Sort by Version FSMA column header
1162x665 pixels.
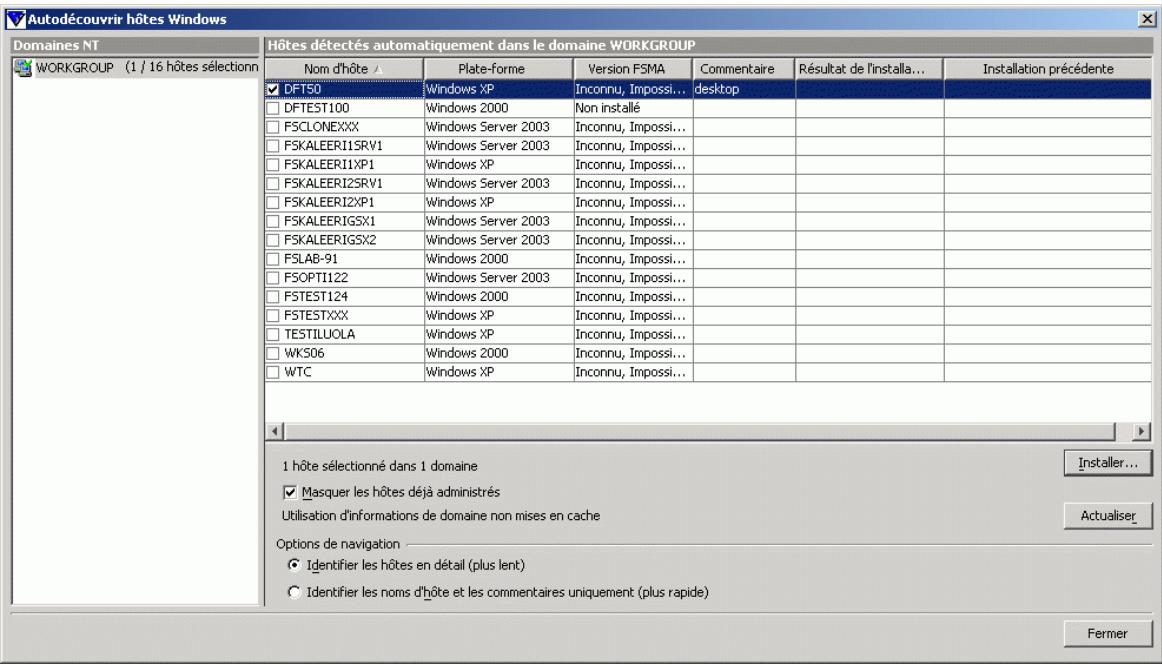[x=633, y=69]
